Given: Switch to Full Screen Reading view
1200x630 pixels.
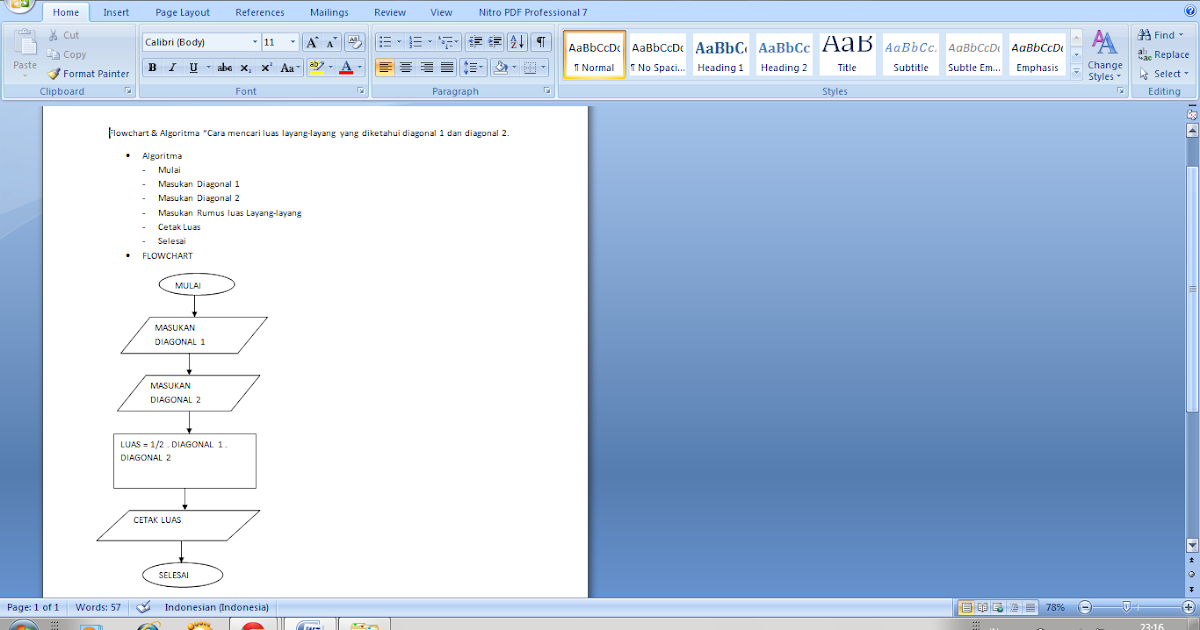Looking at the screenshot, I should tap(982, 607).
